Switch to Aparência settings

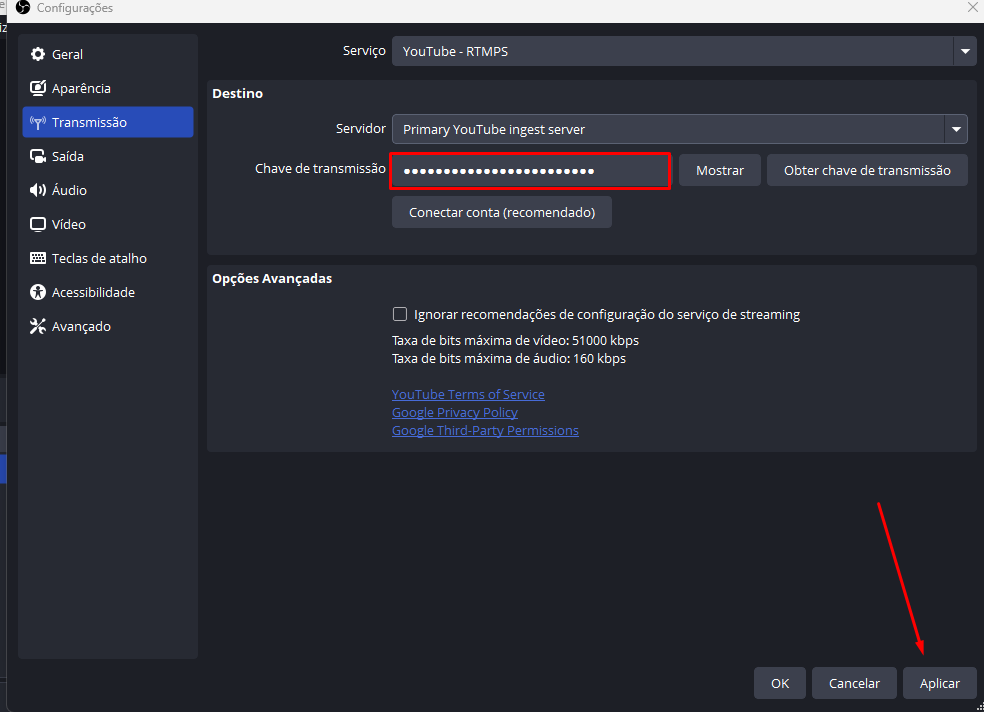click(x=108, y=88)
